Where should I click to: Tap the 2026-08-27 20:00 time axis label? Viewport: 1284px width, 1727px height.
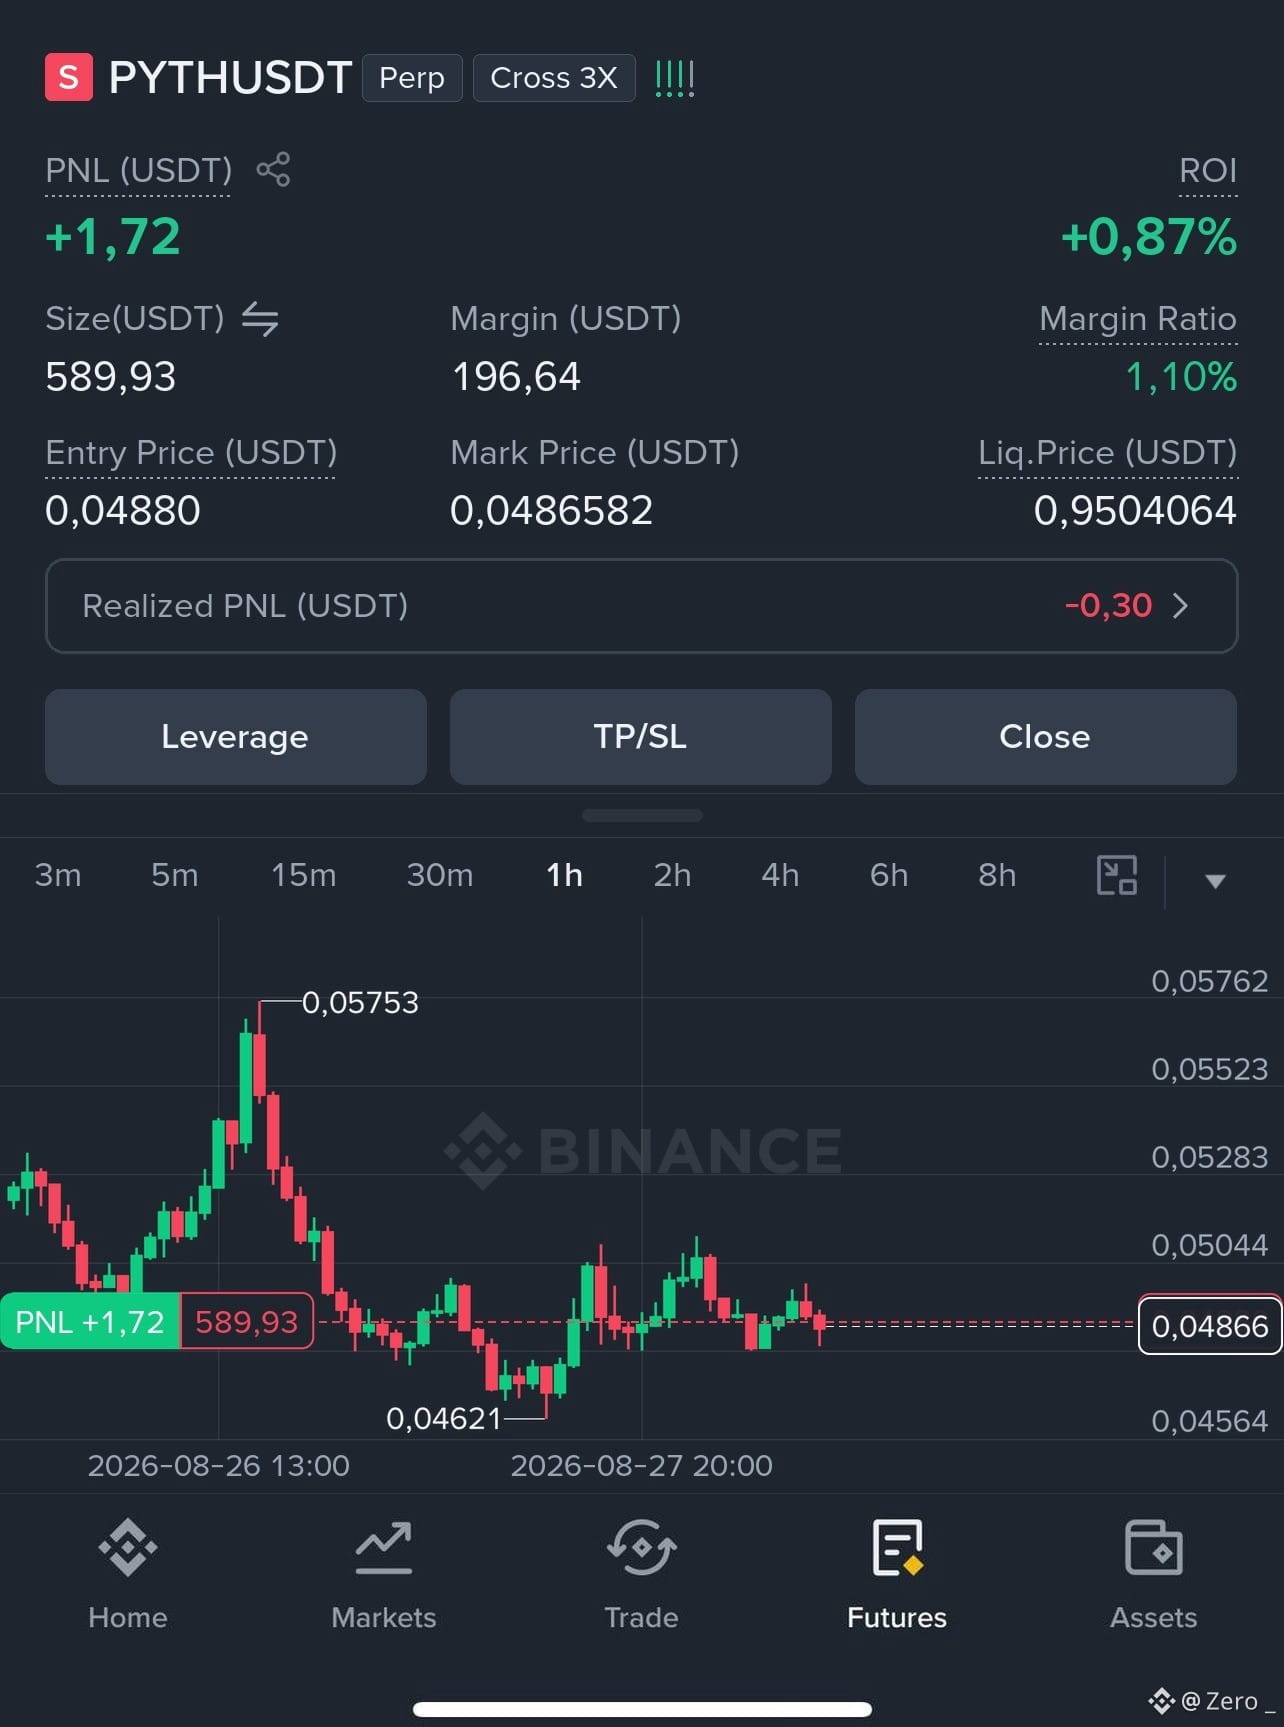click(x=642, y=1466)
